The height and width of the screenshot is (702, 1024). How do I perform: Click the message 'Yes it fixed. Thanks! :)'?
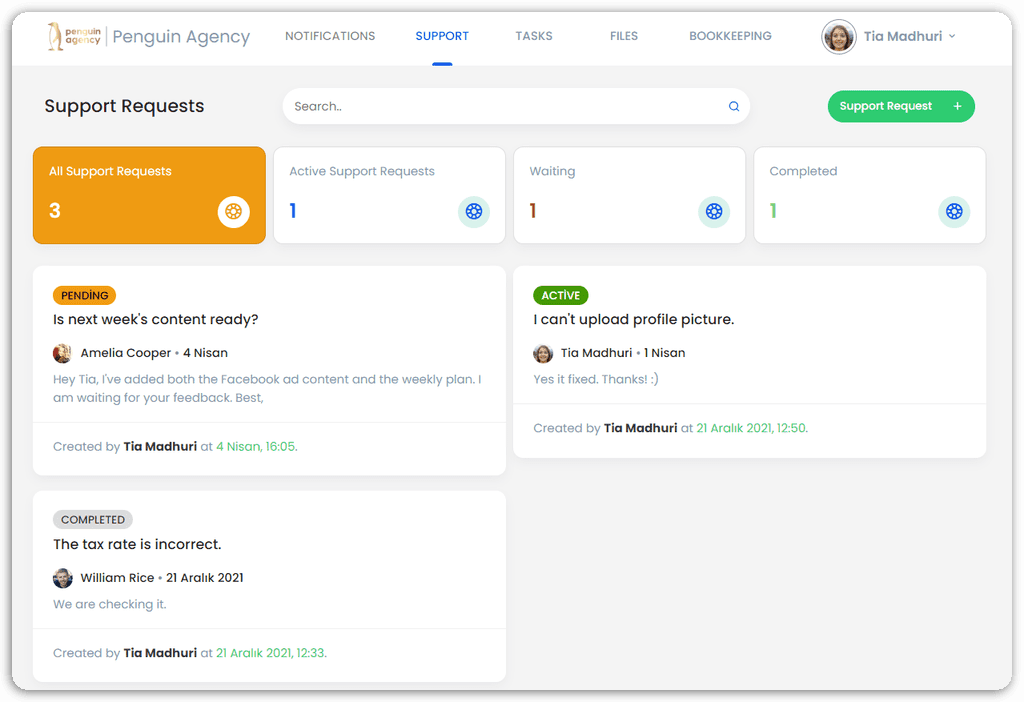[596, 379]
